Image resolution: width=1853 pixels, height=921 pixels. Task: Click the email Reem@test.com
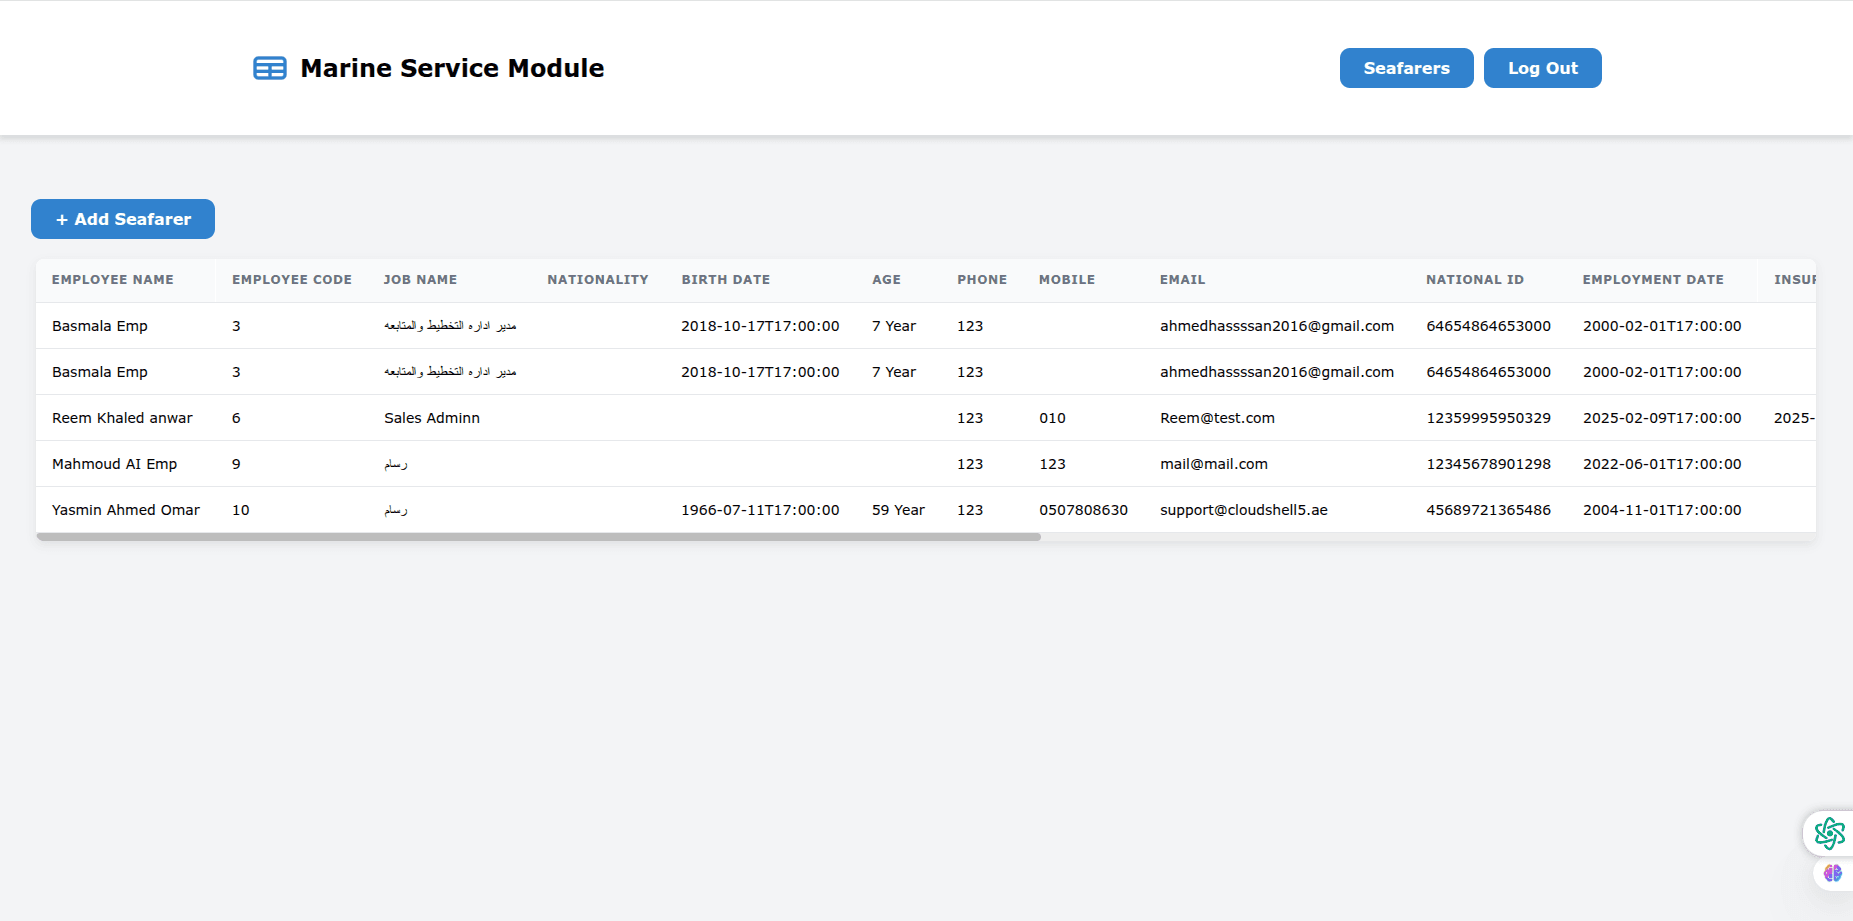pos(1217,417)
